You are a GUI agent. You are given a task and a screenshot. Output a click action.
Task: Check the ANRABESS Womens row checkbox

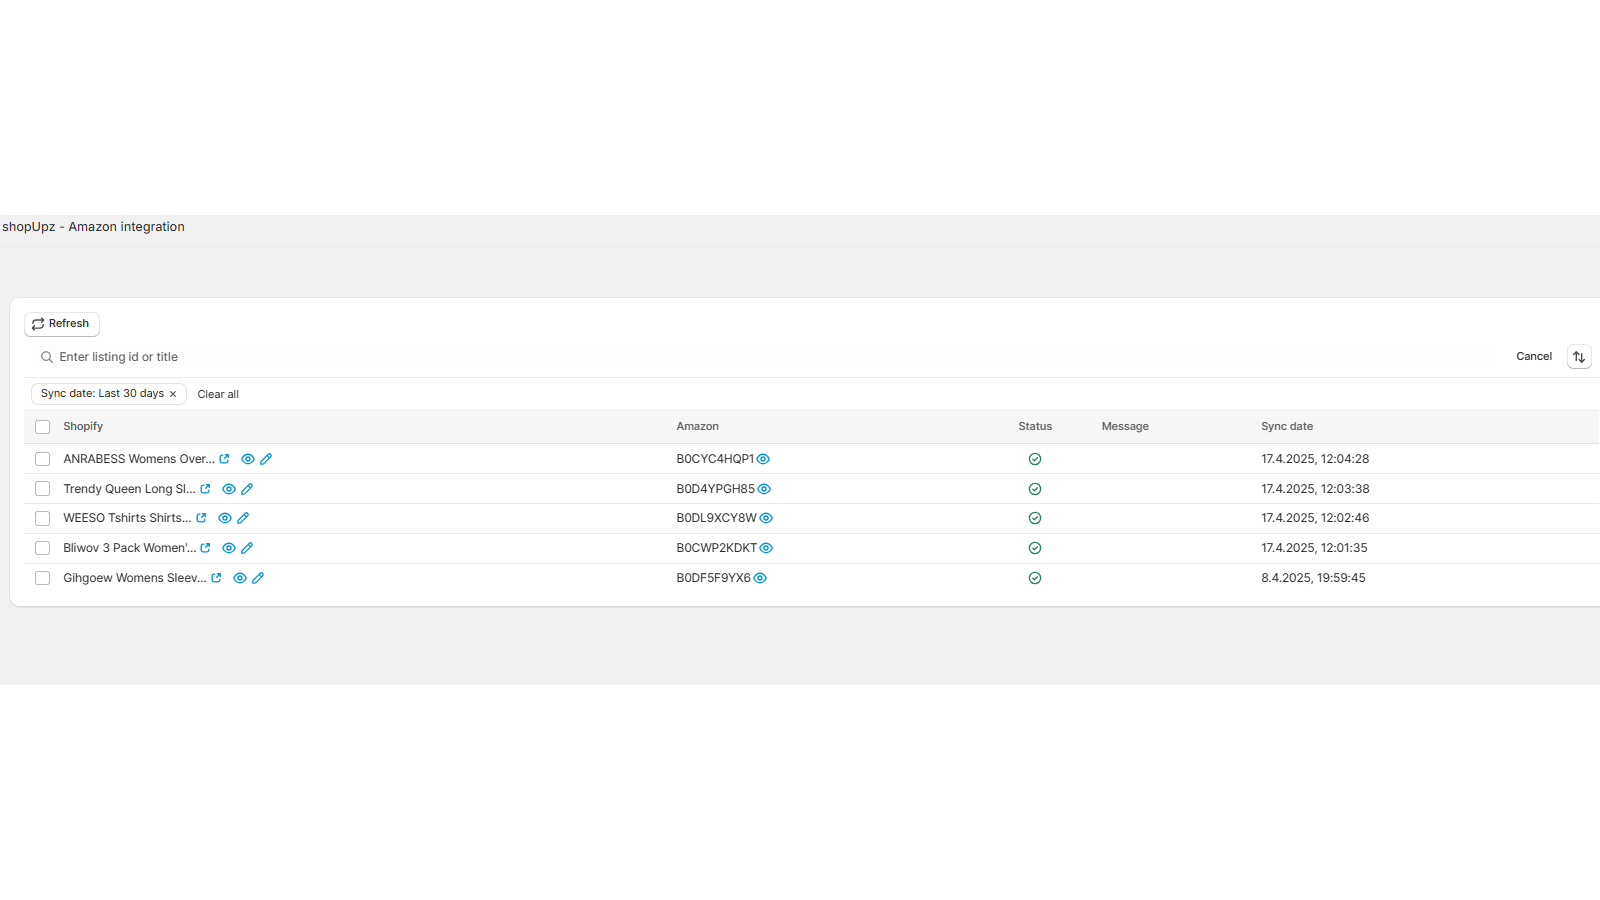[x=42, y=458]
